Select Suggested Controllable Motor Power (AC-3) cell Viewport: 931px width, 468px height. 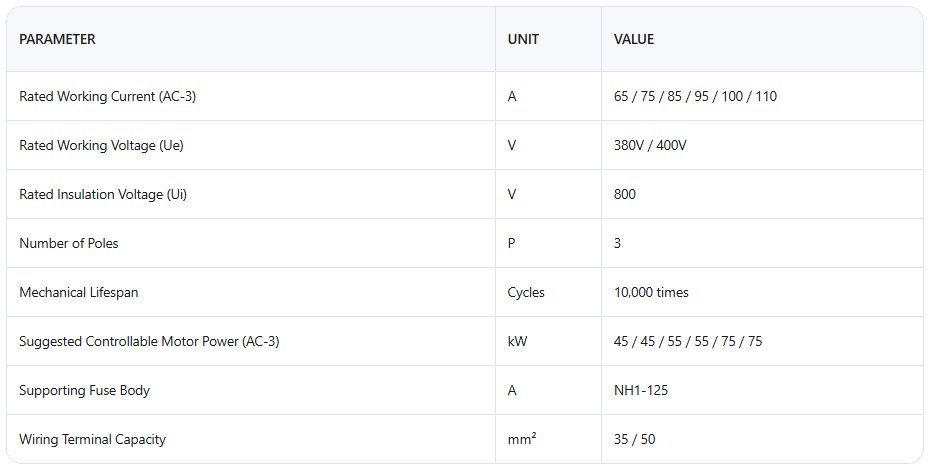[x=149, y=341]
